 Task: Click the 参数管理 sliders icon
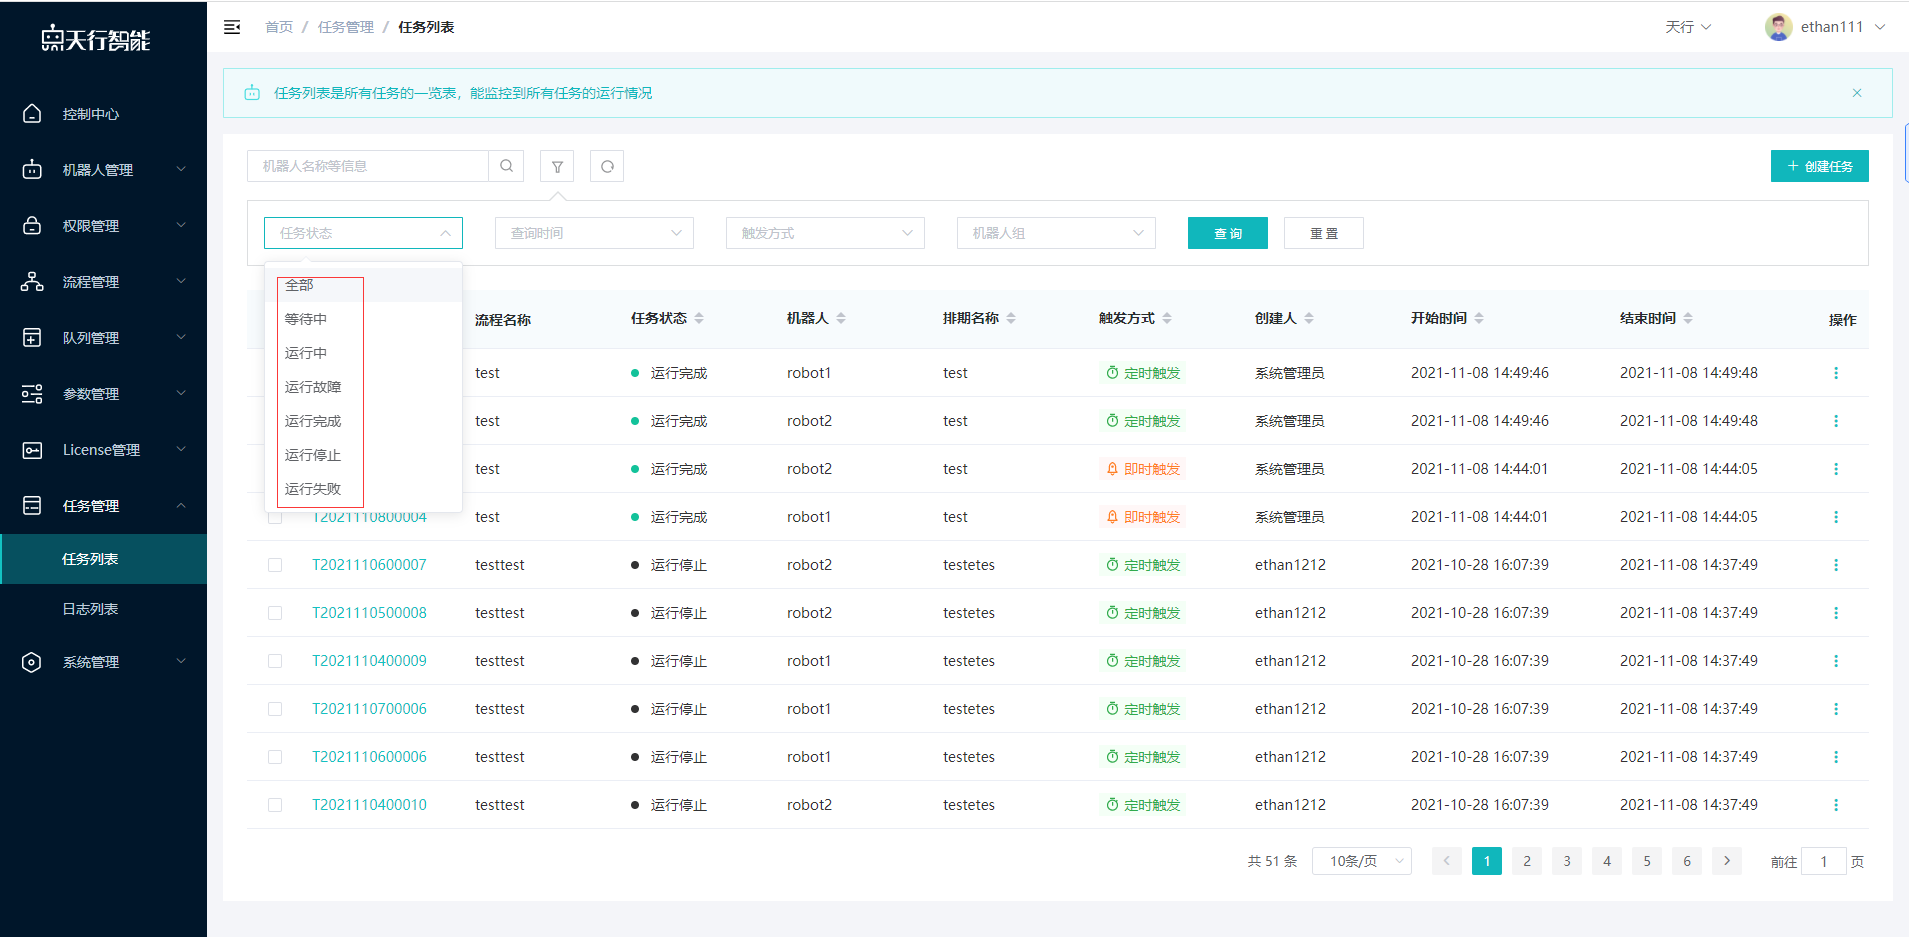[32, 394]
